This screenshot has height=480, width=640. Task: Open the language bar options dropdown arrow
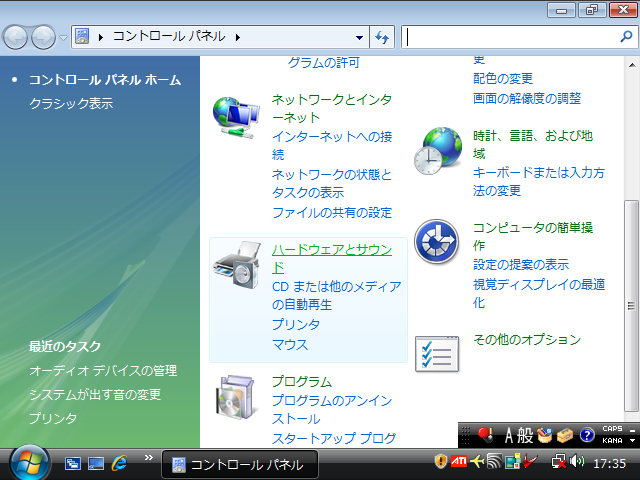point(633,441)
